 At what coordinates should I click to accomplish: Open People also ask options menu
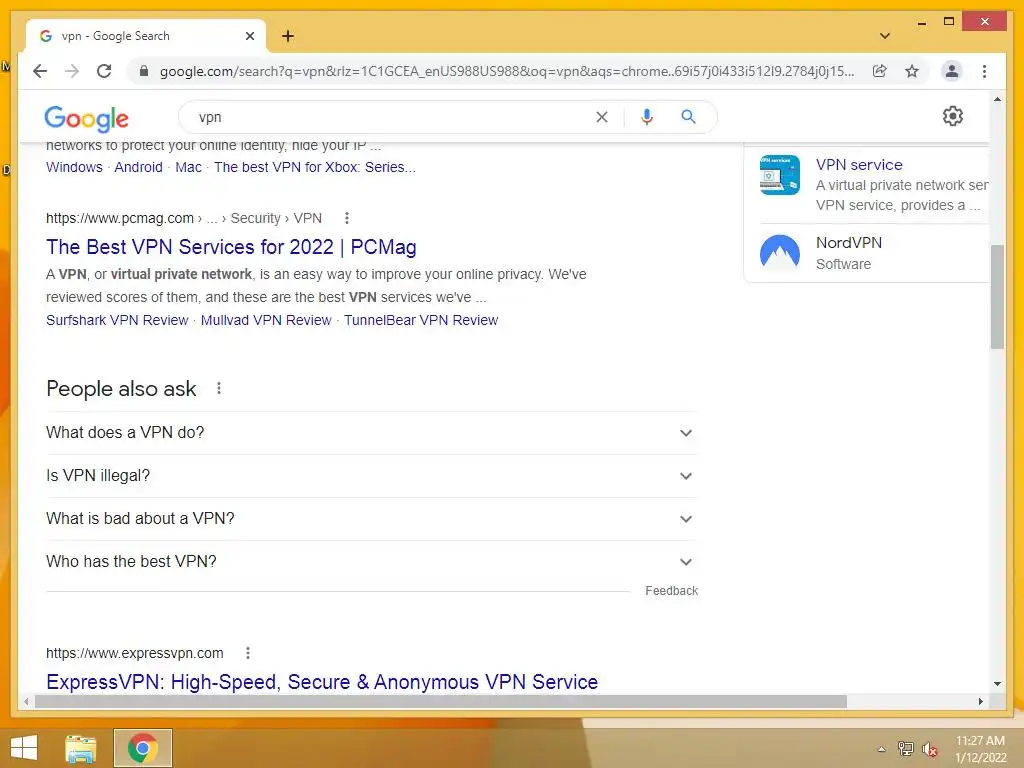[219, 389]
